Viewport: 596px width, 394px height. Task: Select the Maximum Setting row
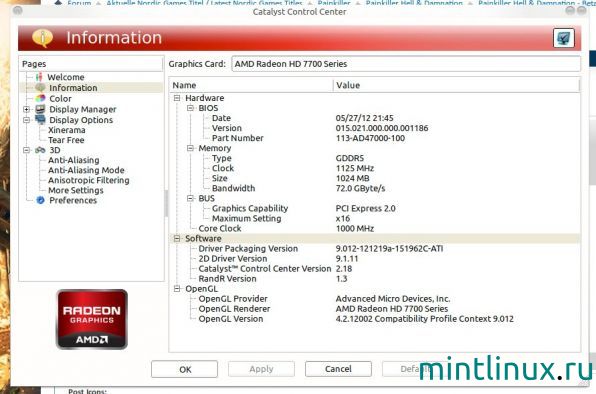point(375,218)
